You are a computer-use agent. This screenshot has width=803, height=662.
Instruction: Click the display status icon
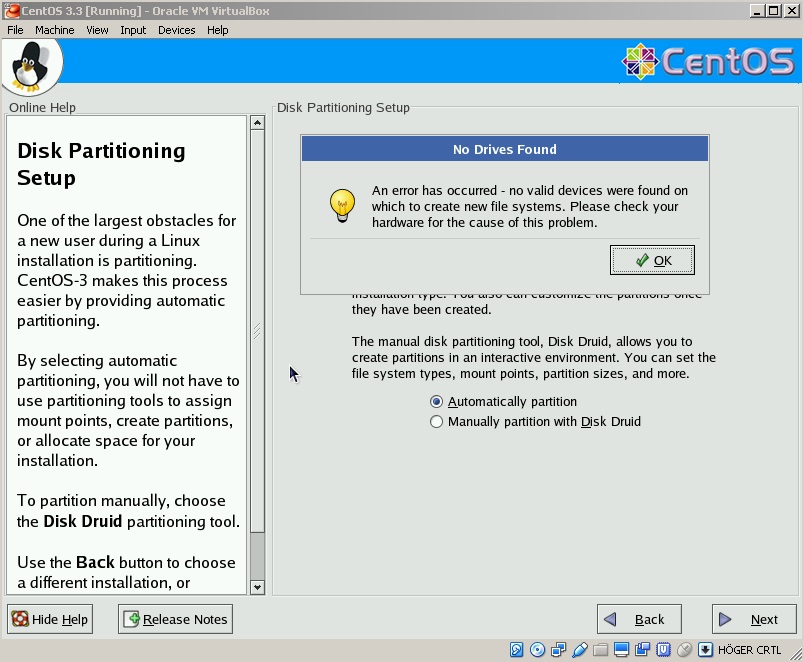(x=621, y=650)
